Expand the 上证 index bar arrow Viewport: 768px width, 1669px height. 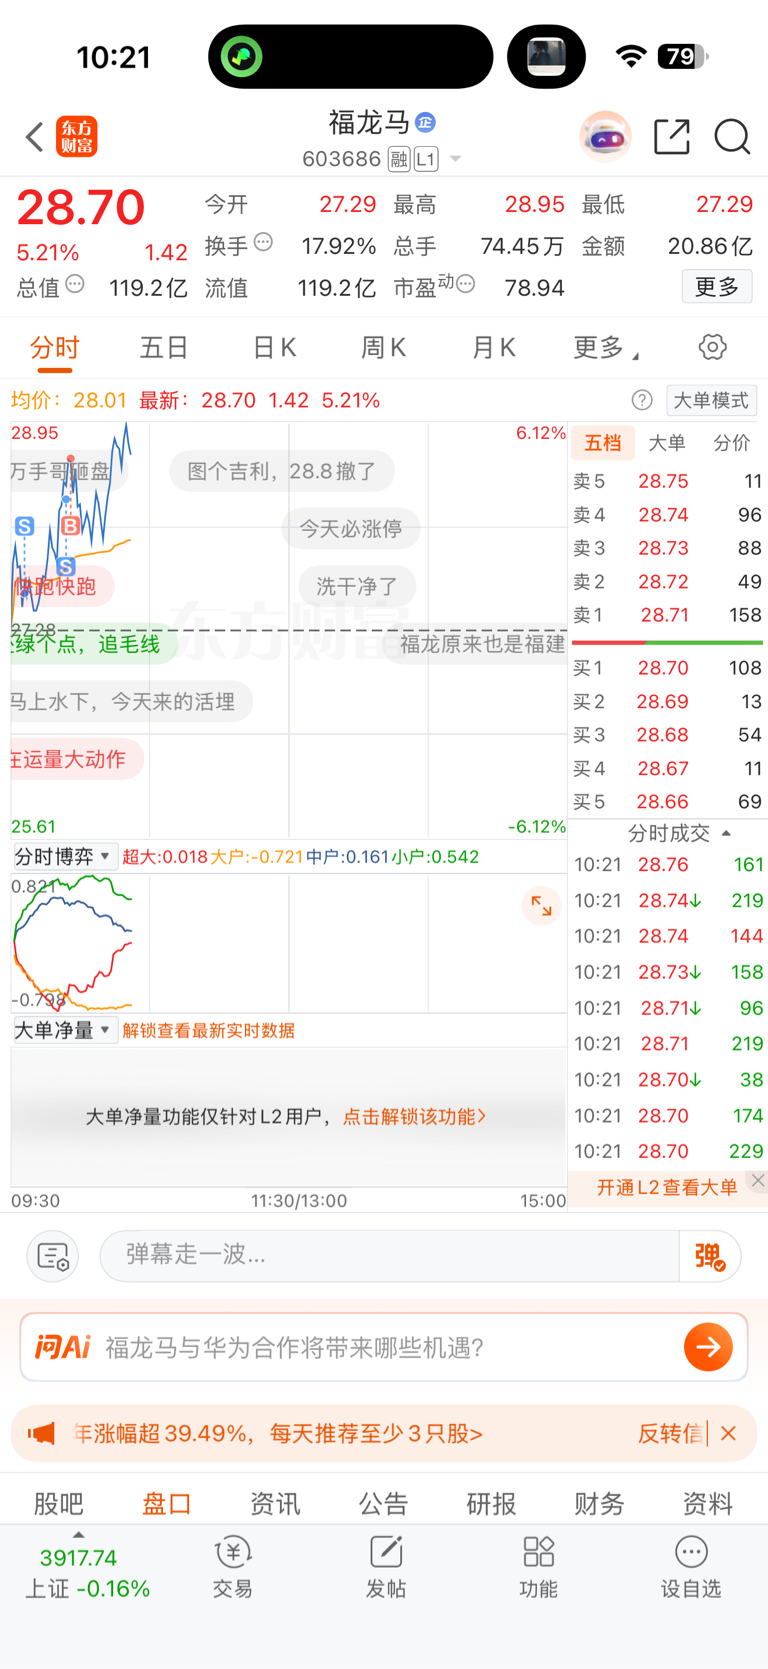point(79,1535)
